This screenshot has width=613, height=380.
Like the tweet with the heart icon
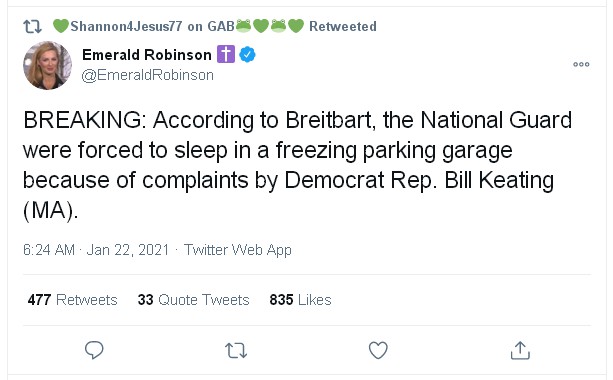coord(378,350)
